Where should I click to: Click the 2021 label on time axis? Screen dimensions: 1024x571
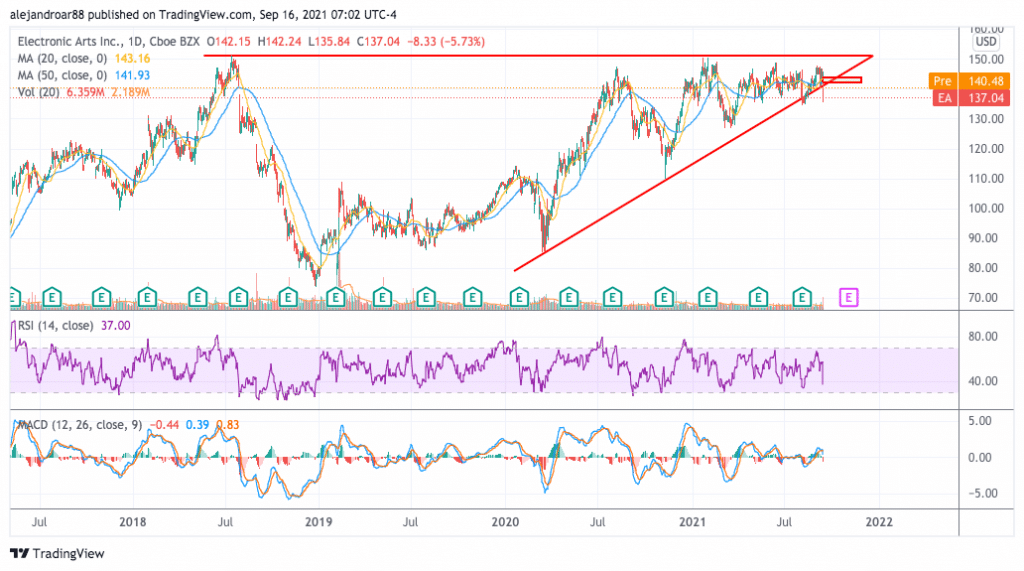(x=692, y=522)
